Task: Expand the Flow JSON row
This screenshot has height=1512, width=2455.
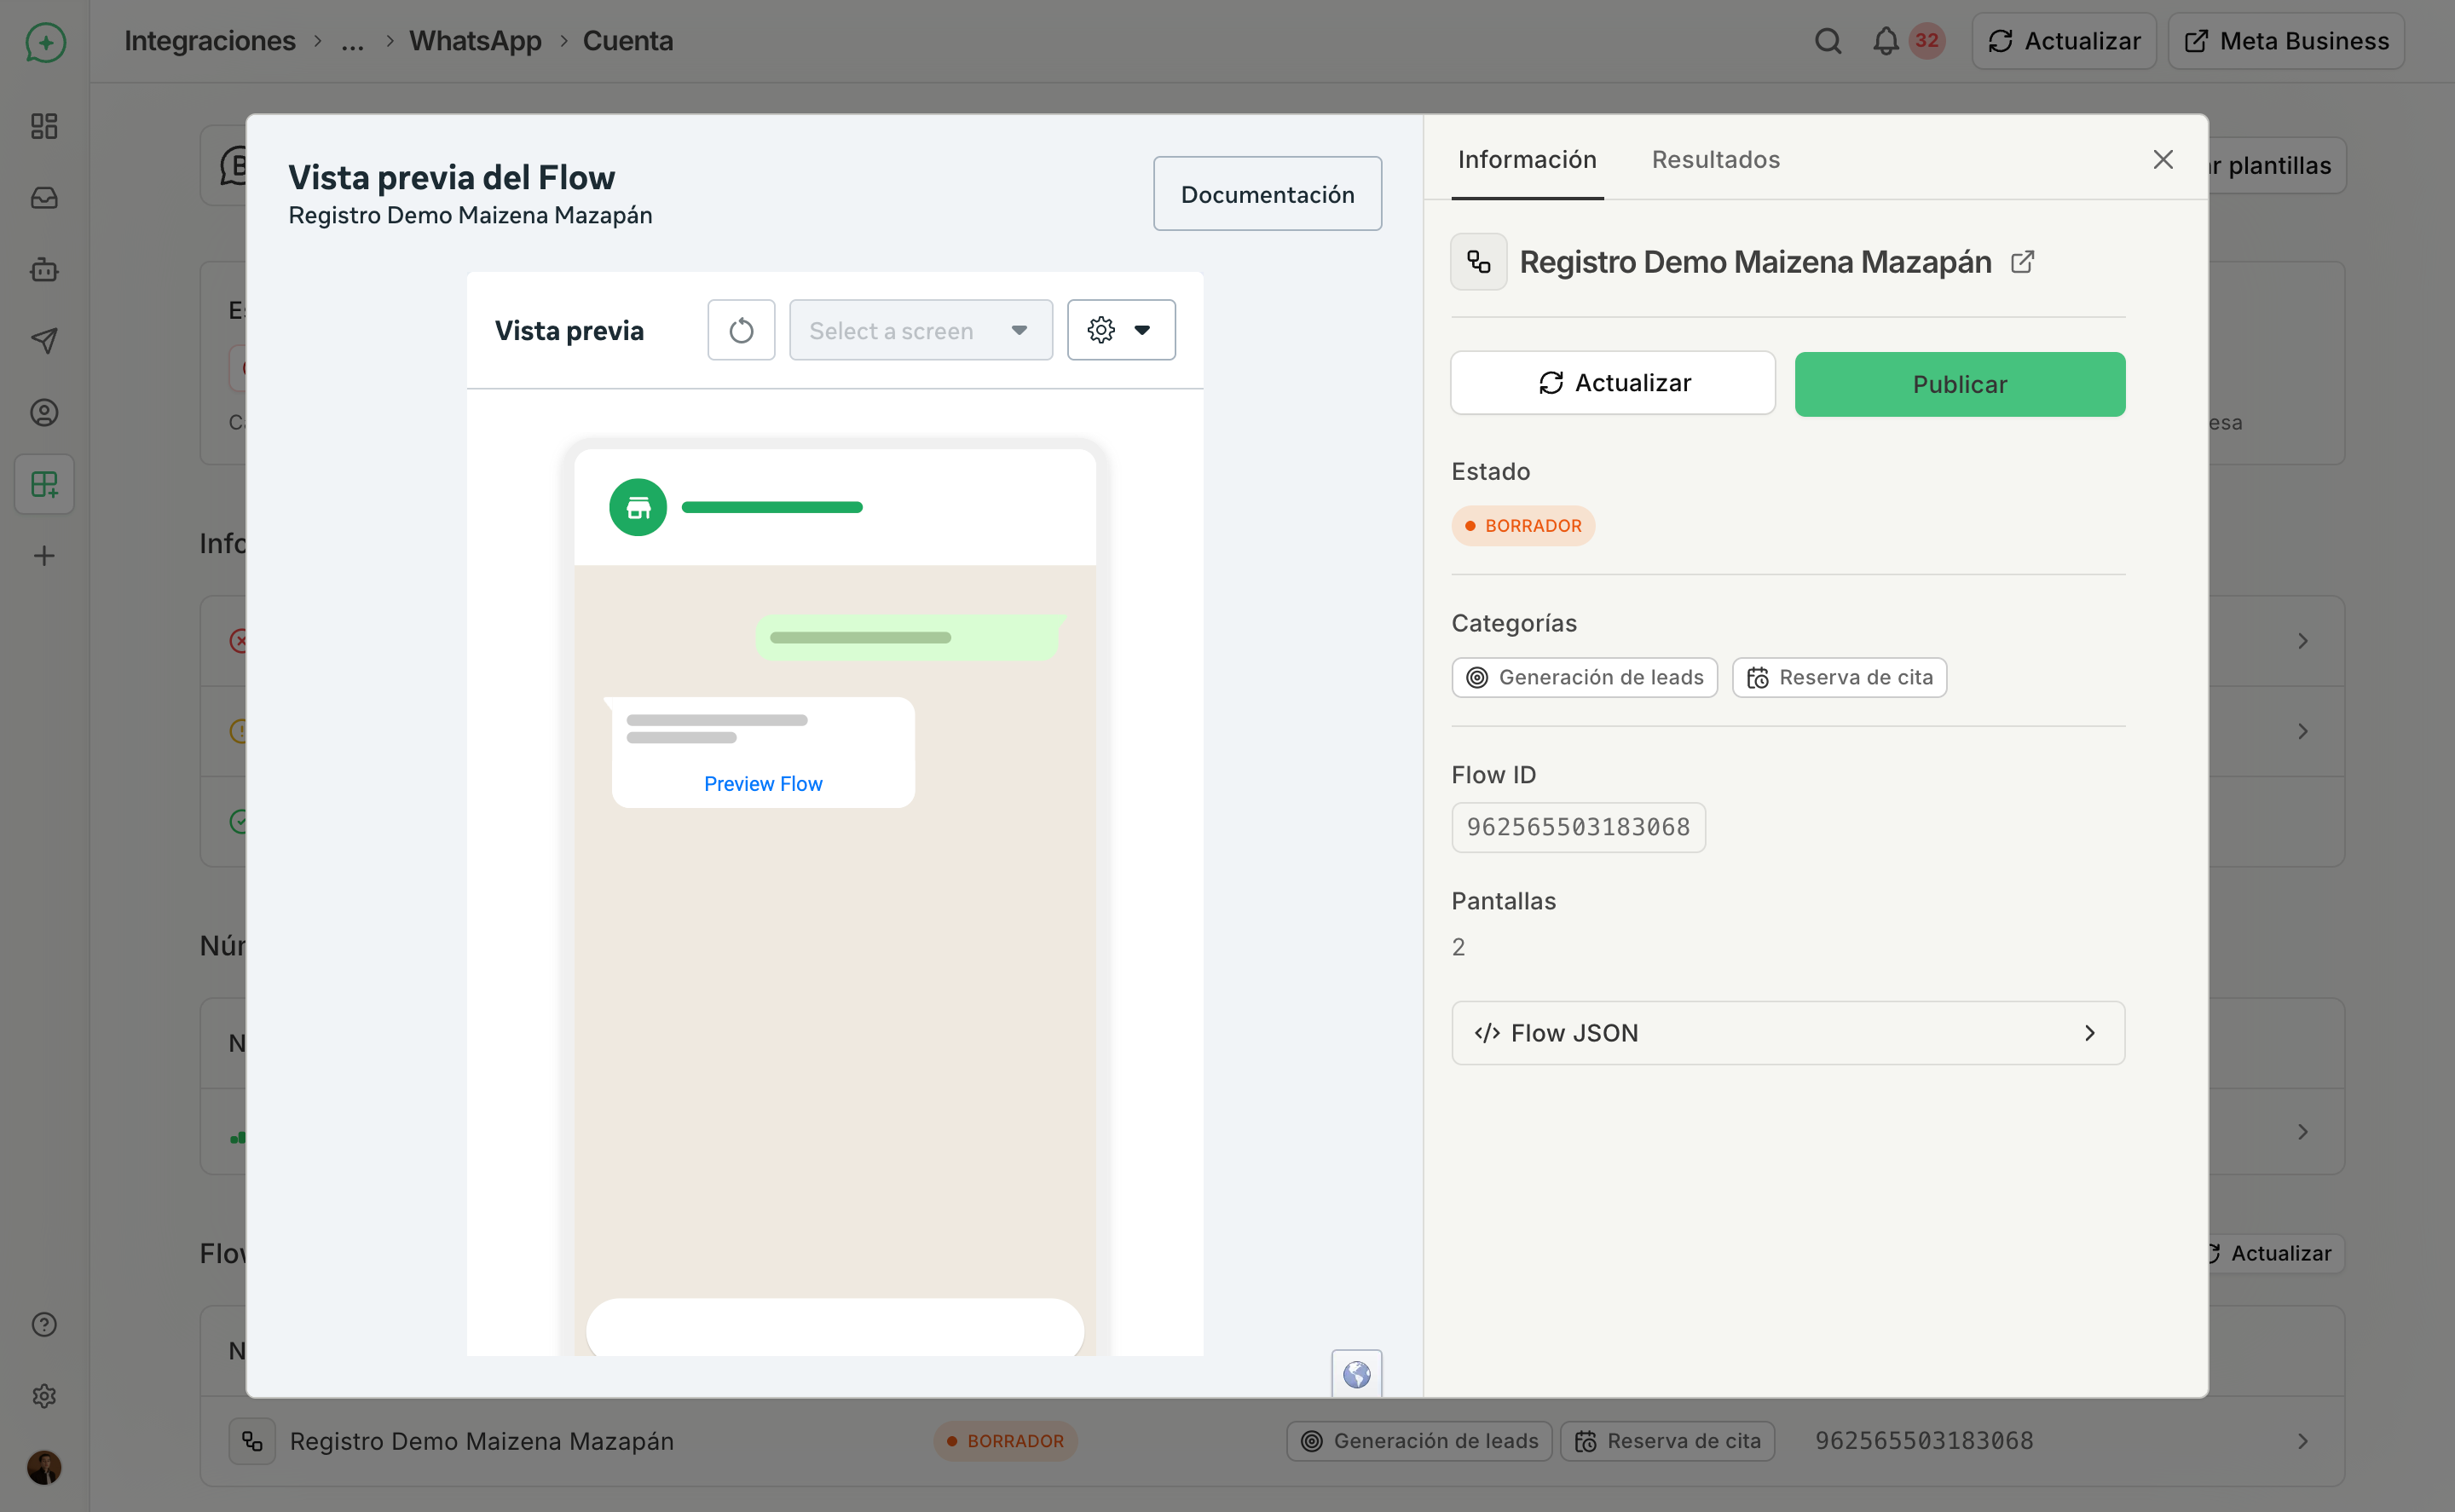Action: (x=1788, y=1033)
